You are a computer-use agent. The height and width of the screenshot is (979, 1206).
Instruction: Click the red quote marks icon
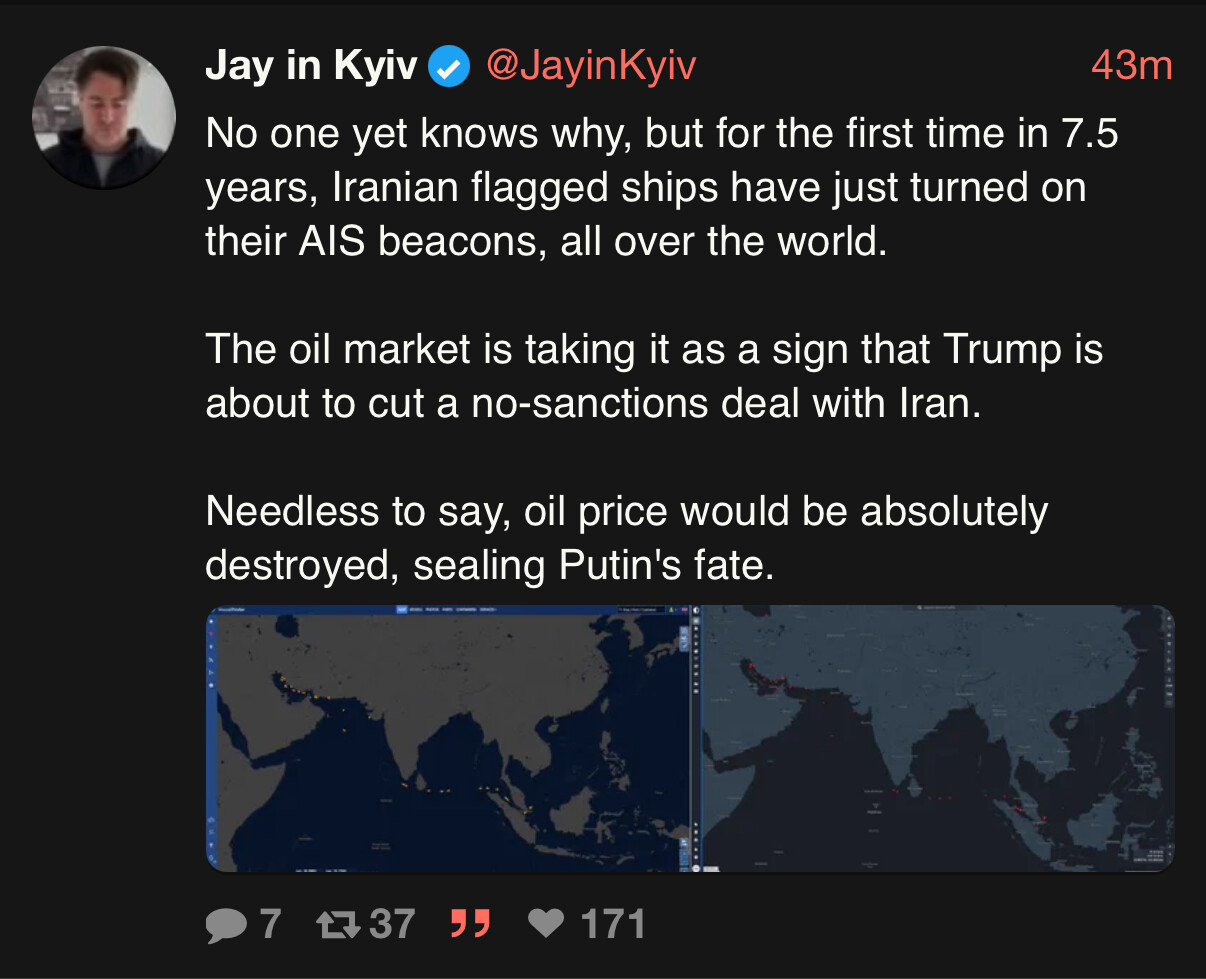[x=470, y=924]
